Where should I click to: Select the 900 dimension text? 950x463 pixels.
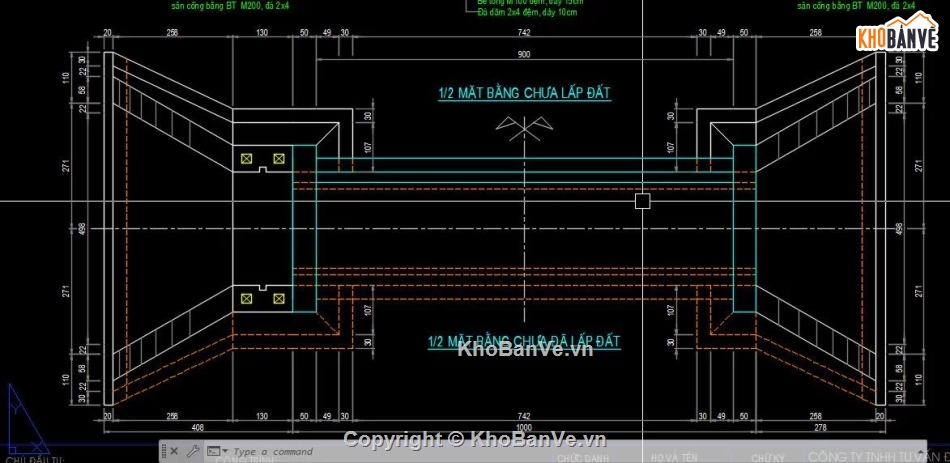coord(524,55)
